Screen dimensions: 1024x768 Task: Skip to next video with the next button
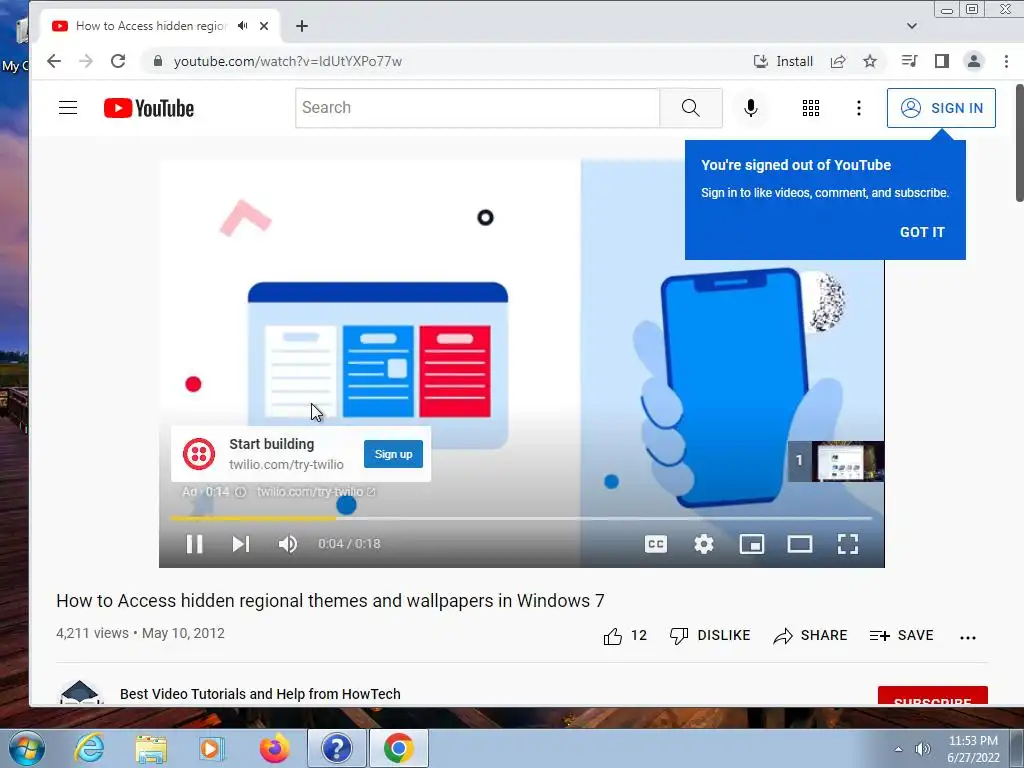pyautogui.click(x=241, y=544)
